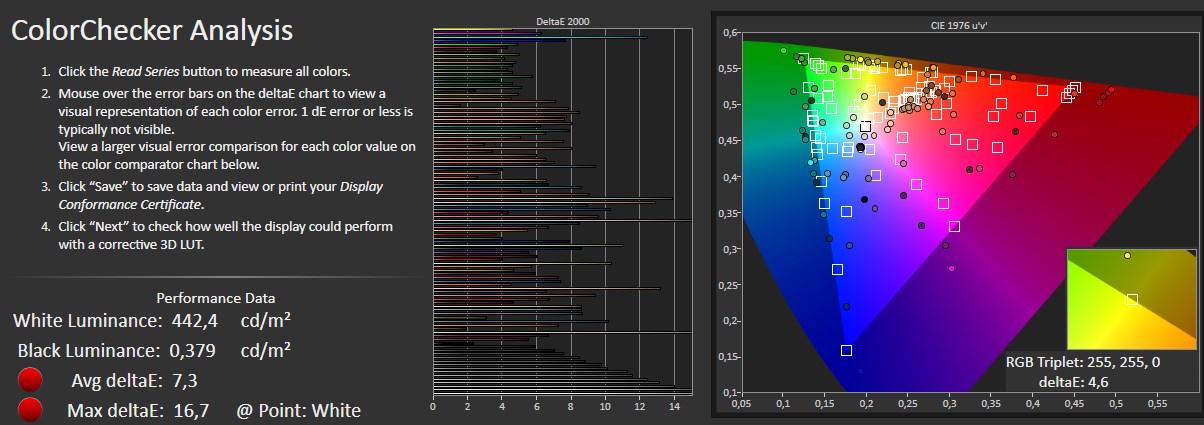1204x425 pixels.
Task: Select the blue primary target square at the chart bottom
Action: click(x=846, y=350)
